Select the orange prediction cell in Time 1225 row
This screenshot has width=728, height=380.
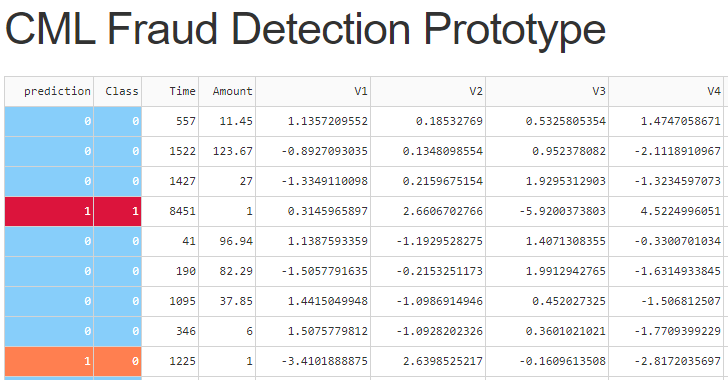point(49,361)
